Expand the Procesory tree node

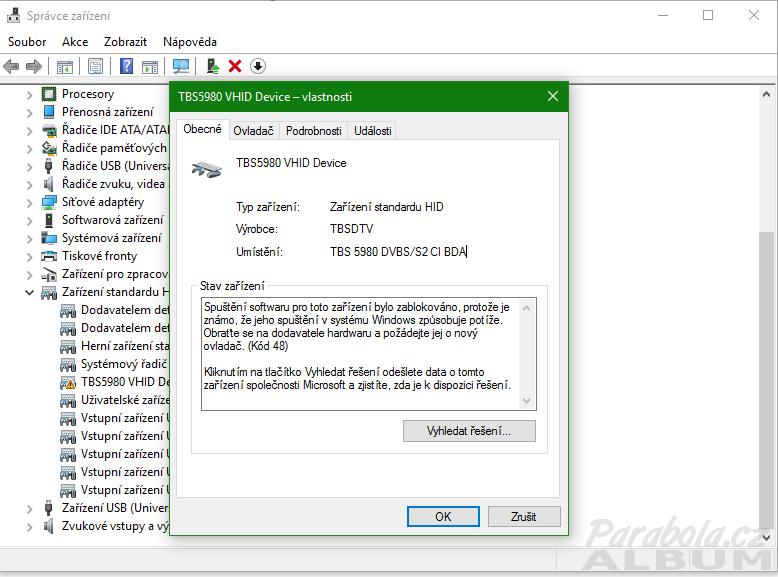[x=29, y=94]
